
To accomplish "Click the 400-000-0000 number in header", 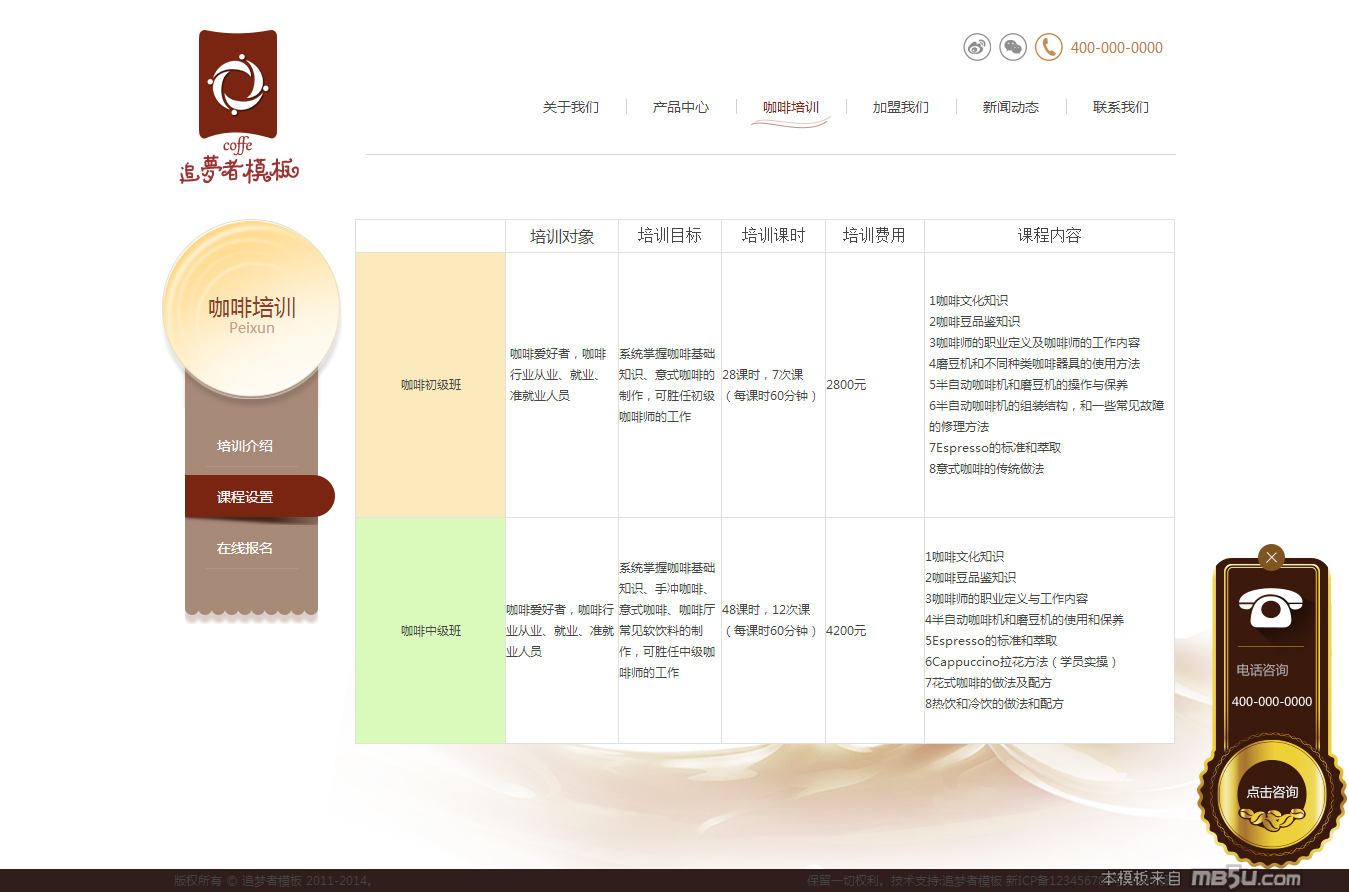I will click(1116, 48).
